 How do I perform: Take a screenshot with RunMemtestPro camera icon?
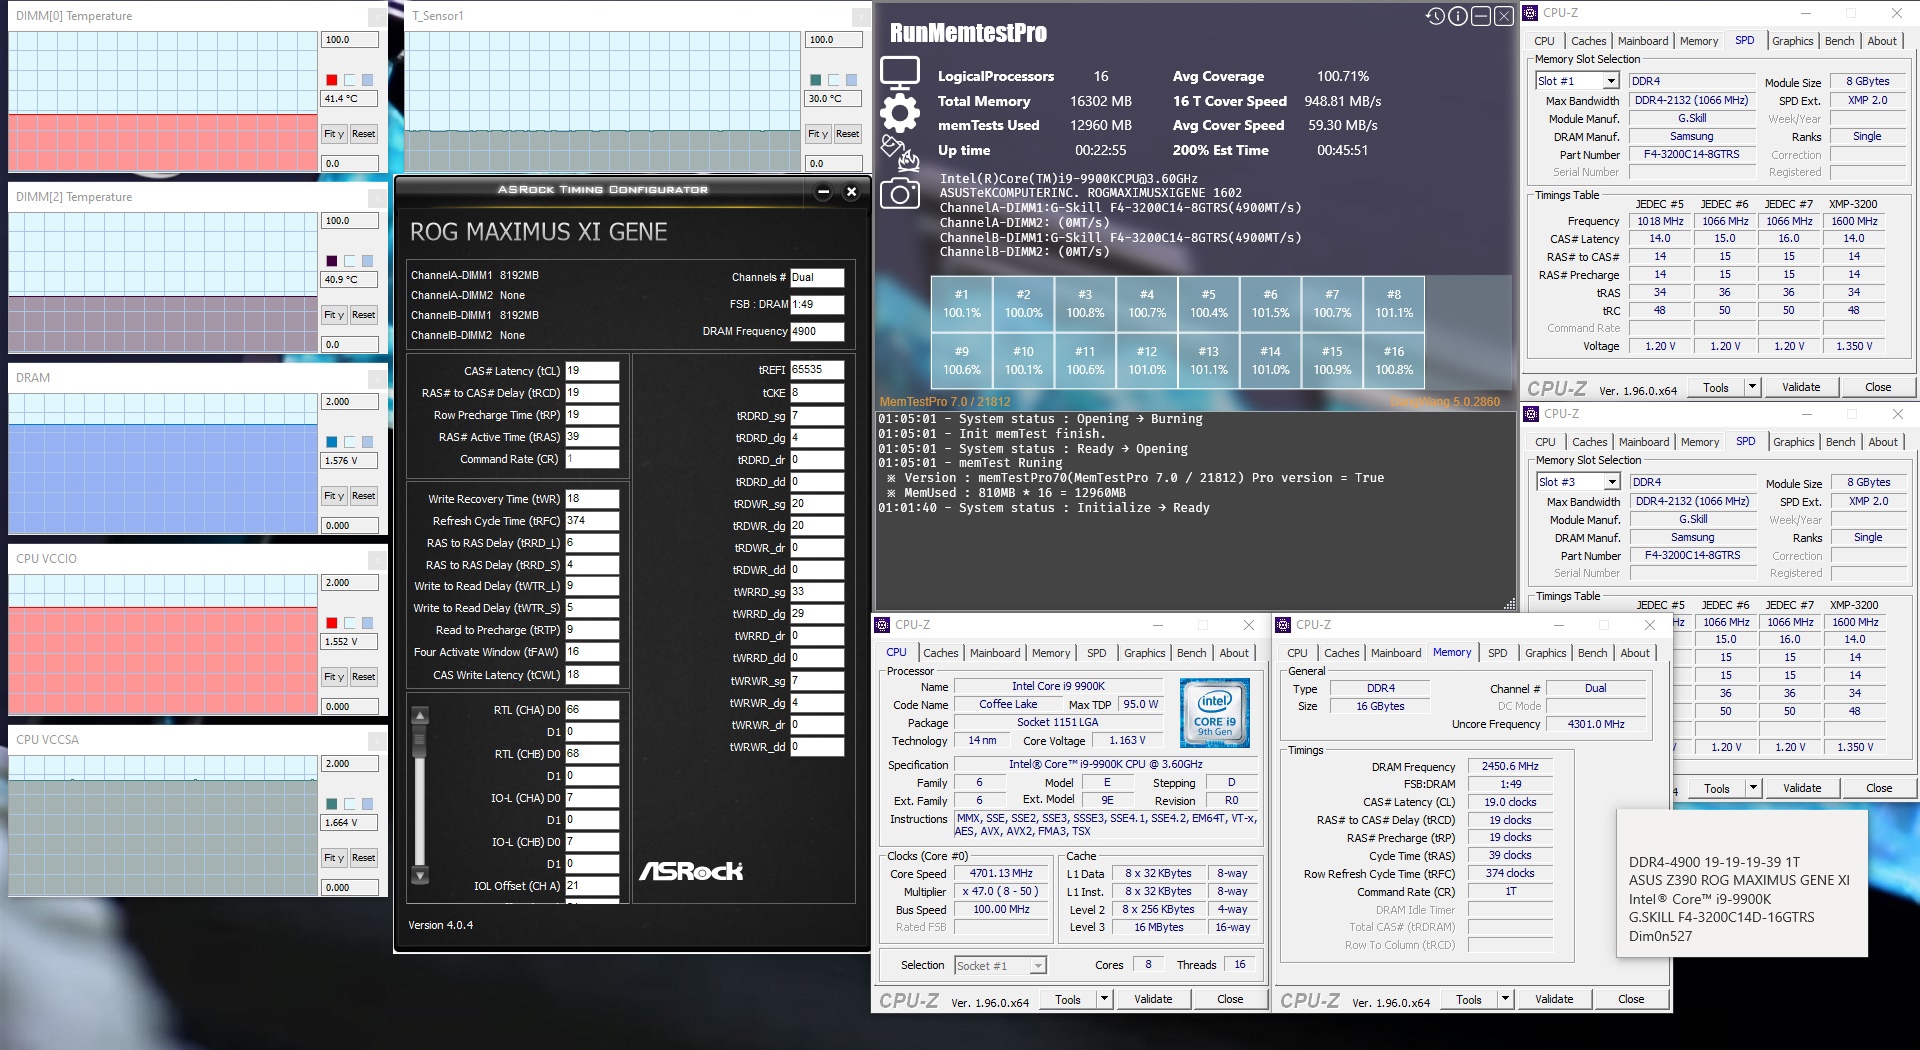(x=899, y=193)
